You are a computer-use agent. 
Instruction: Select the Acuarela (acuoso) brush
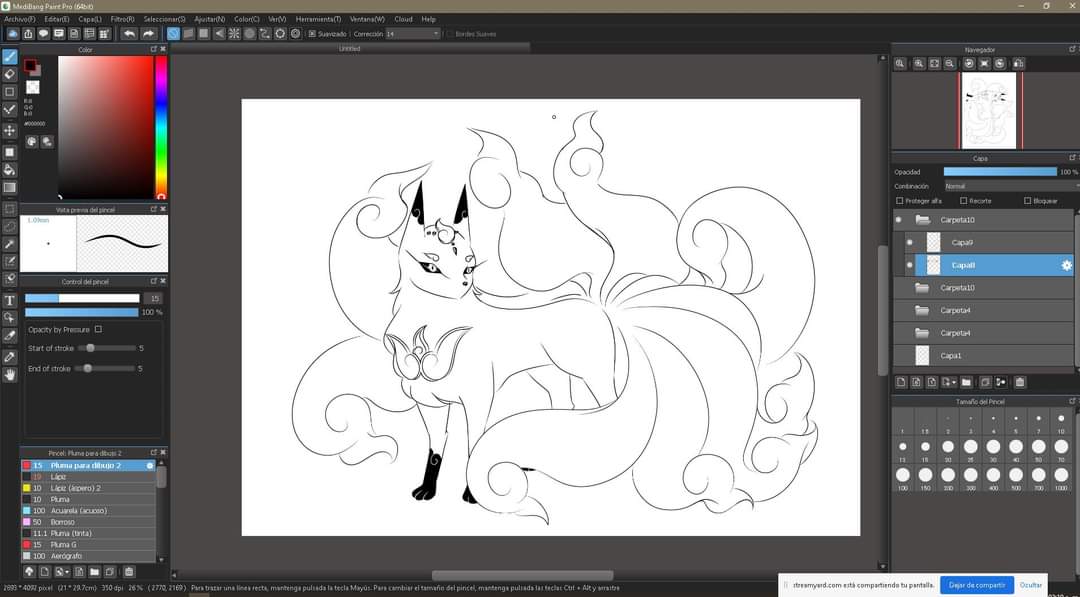click(89, 510)
